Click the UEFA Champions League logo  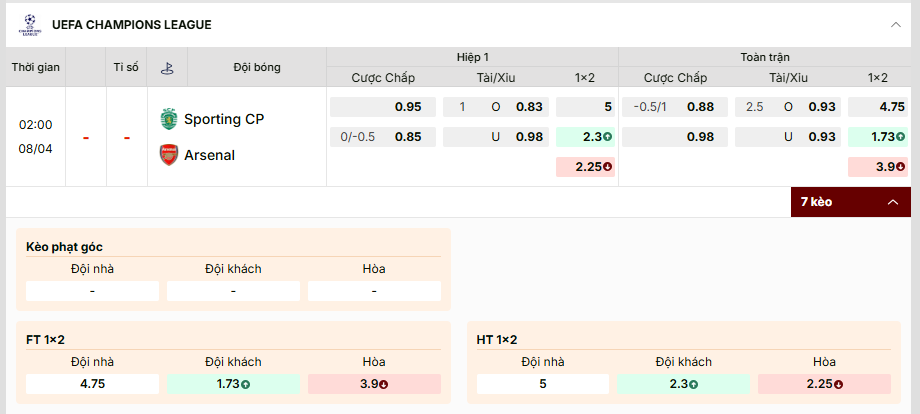[x=29, y=25]
